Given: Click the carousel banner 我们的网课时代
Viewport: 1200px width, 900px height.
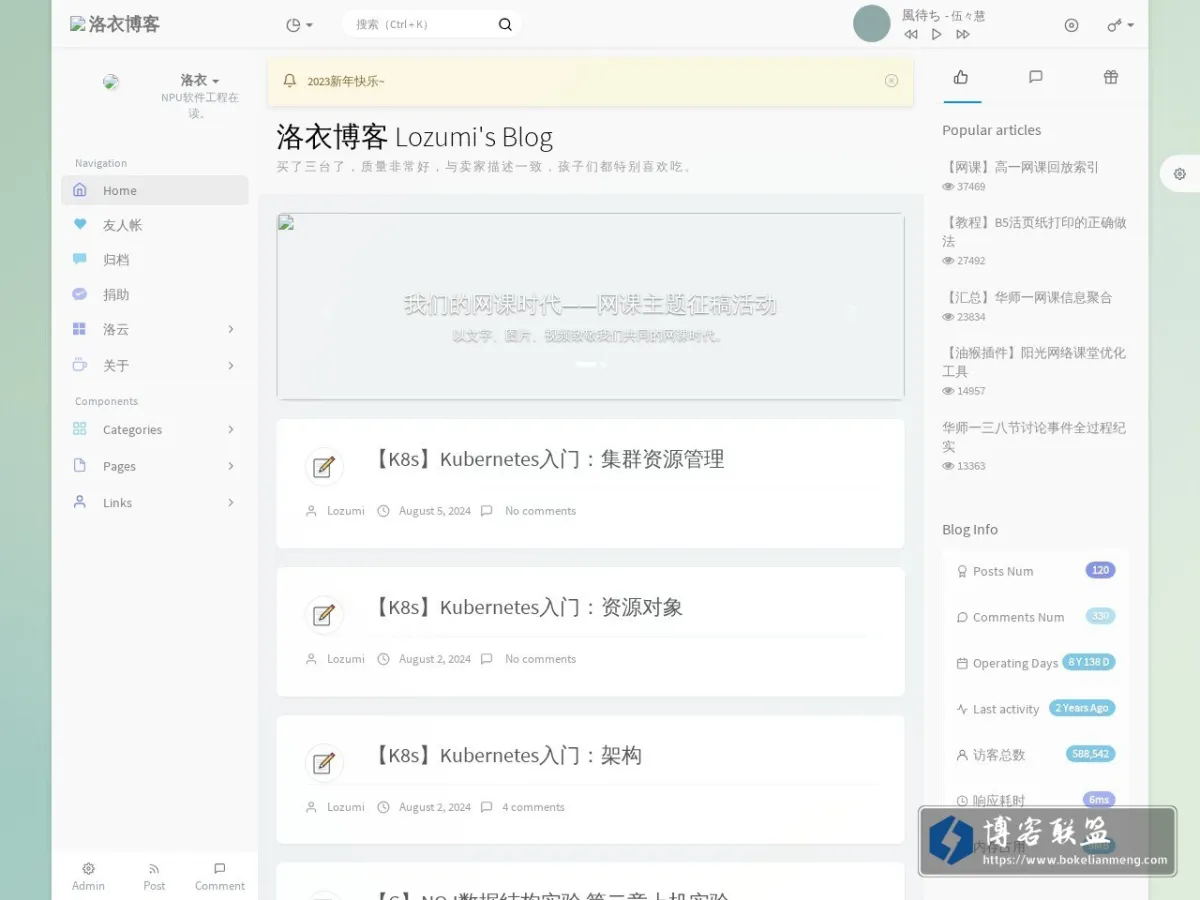Looking at the screenshot, I should [590, 306].
